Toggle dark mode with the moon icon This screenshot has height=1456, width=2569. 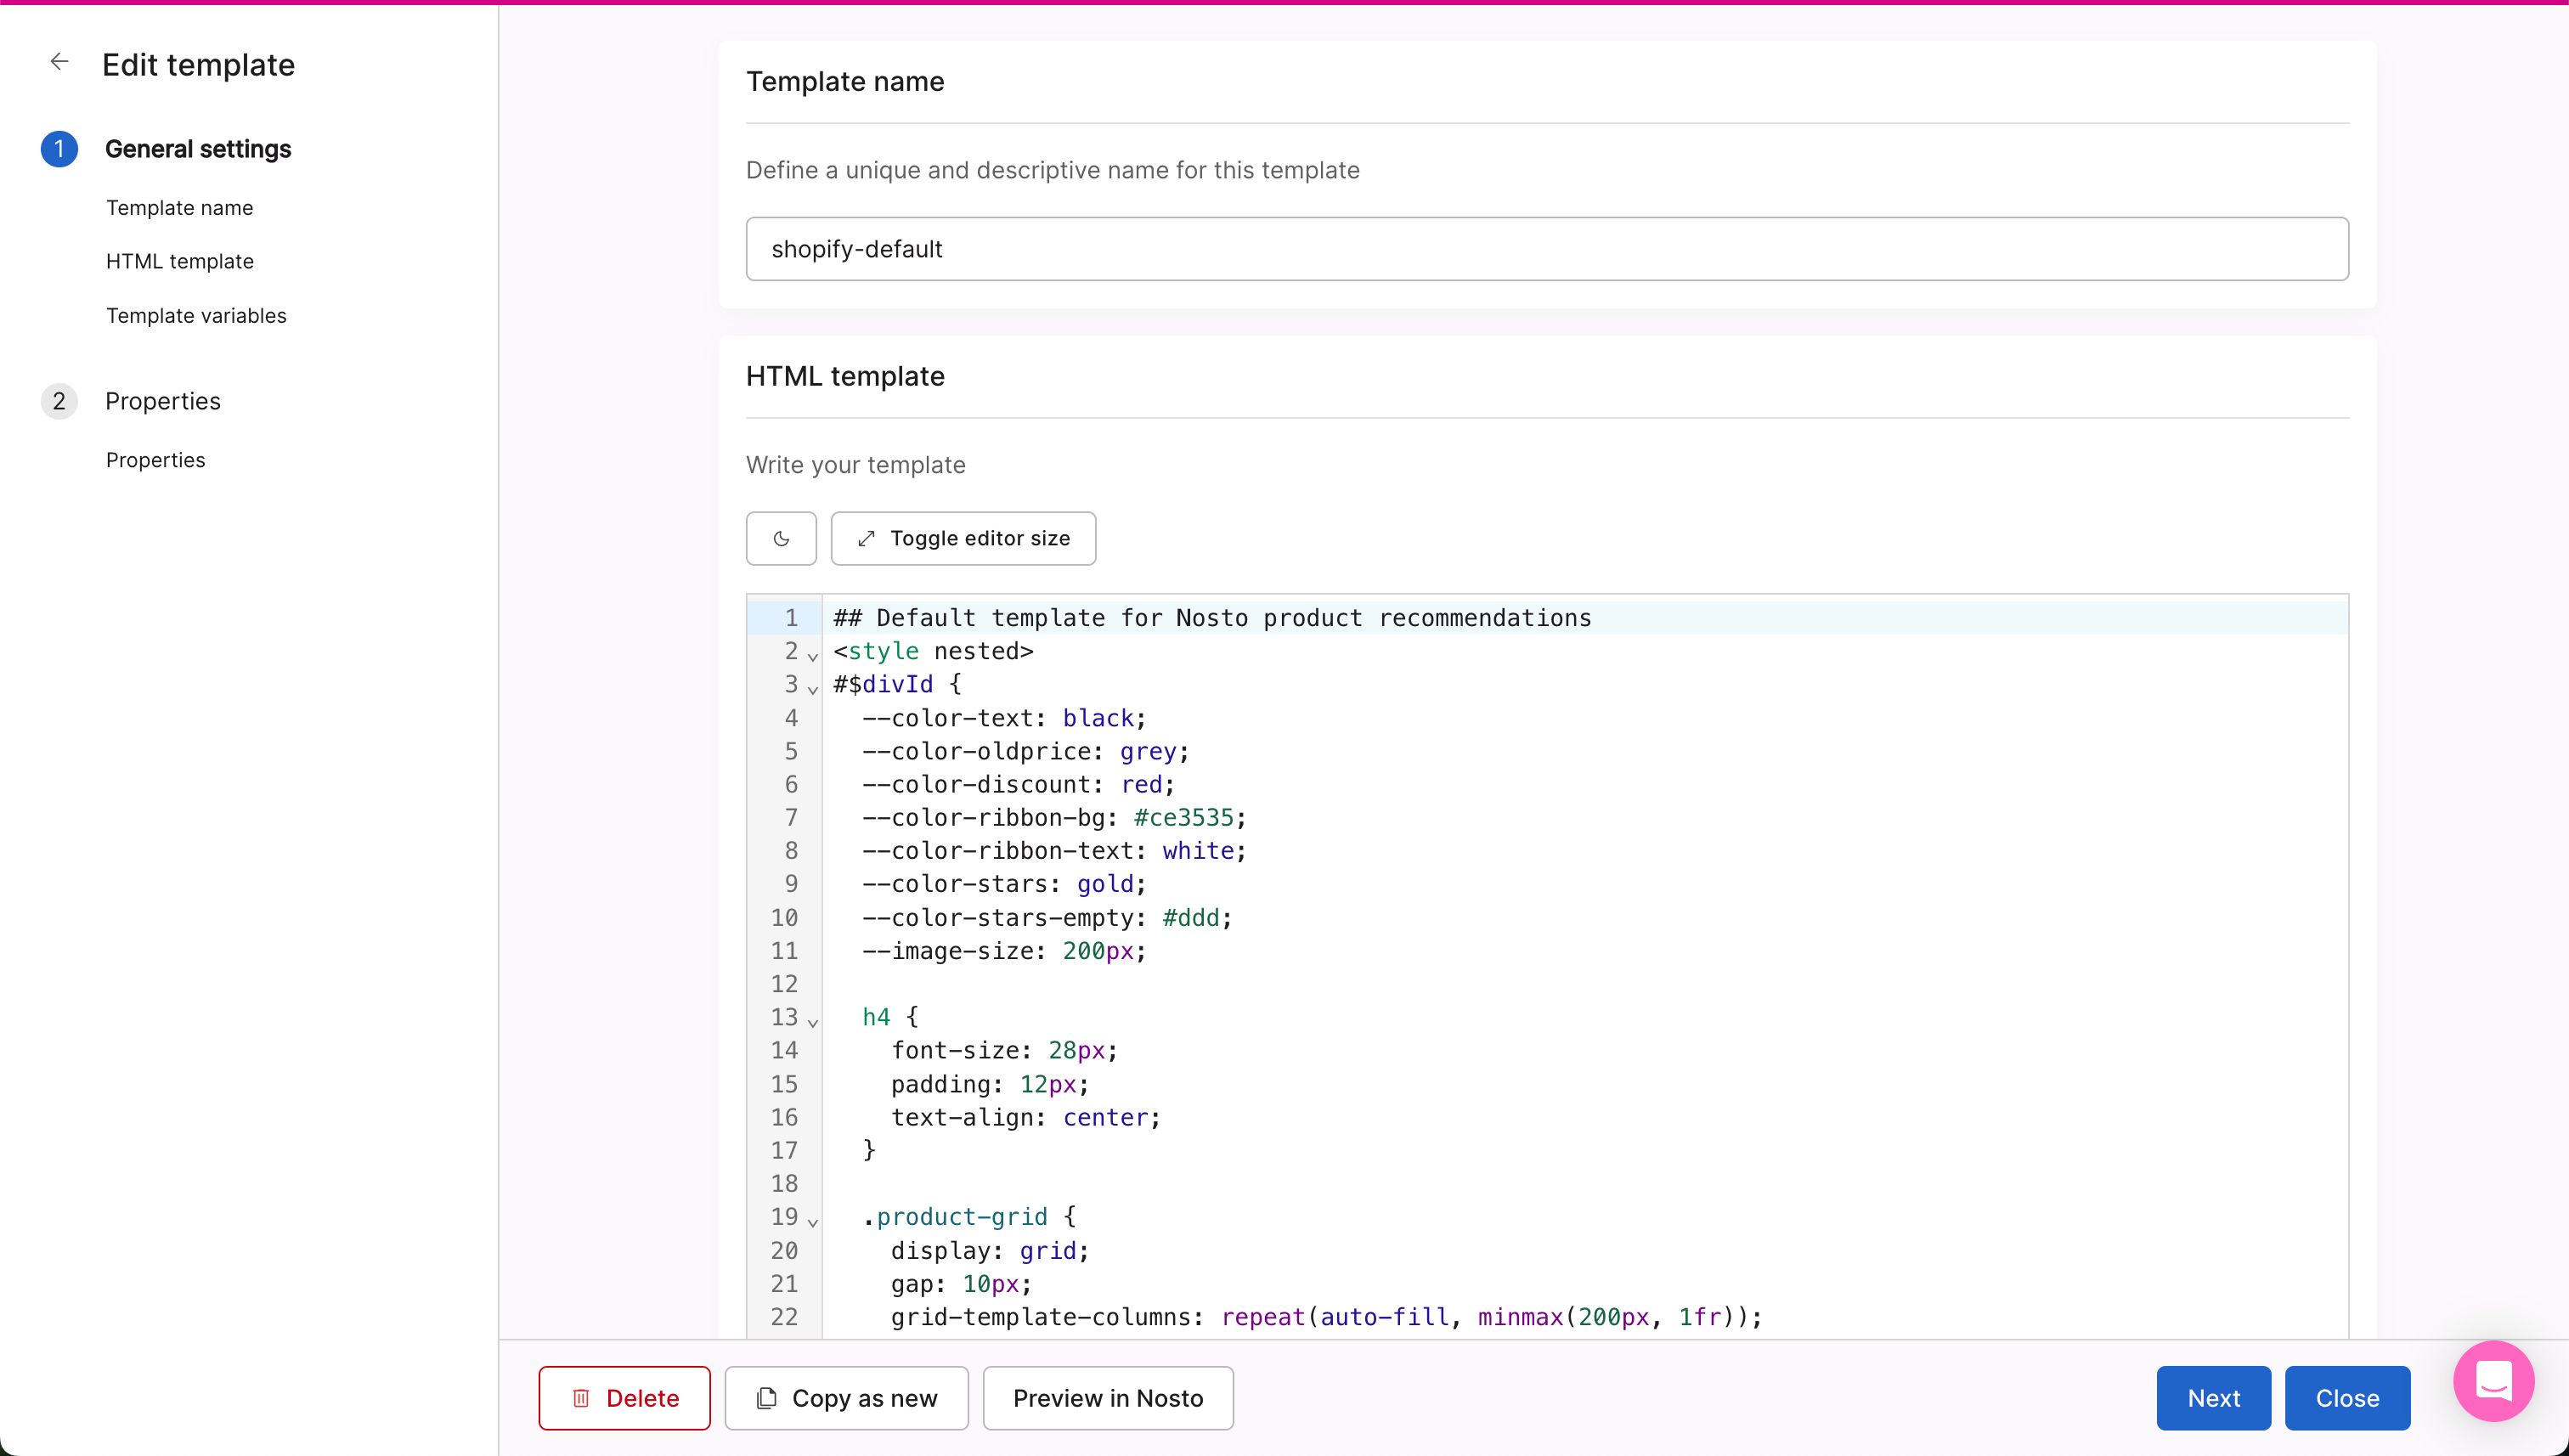tap(781, 539)
